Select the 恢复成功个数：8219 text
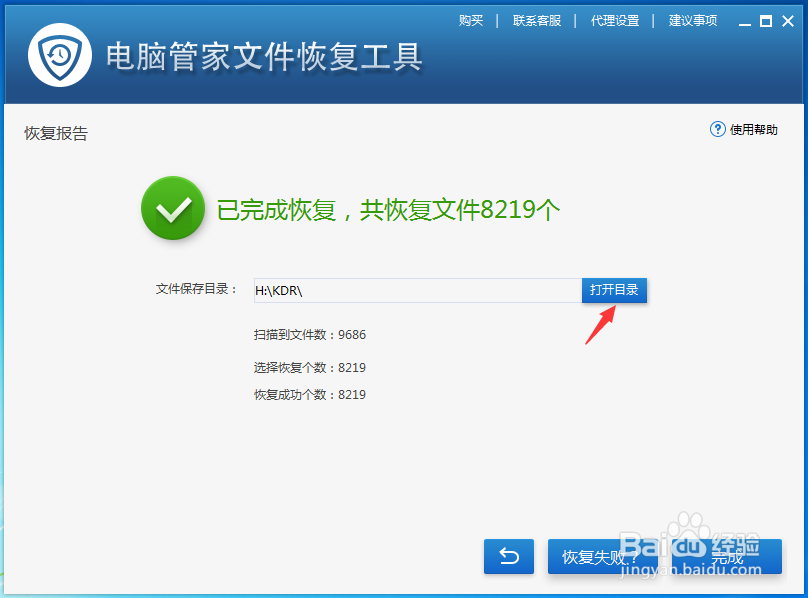The height and width of the screenshot is (598, 808). 310,394
